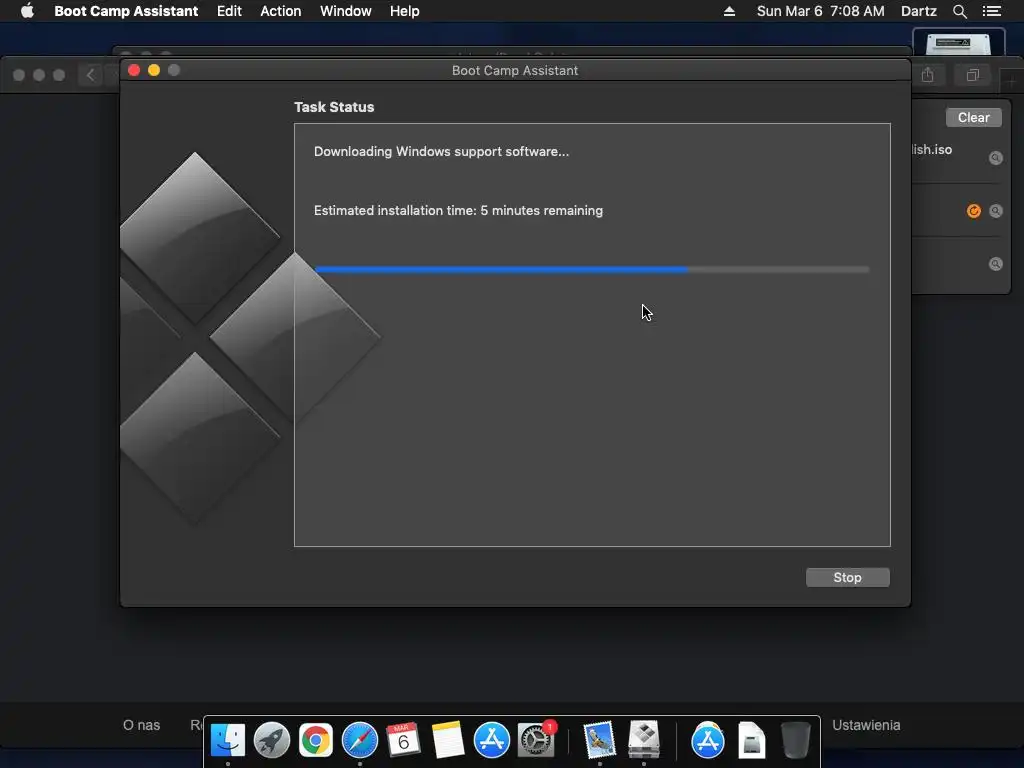Click the estimated installation time text
The width and height of the screenshot is (1024, 768).
point(458,210)
